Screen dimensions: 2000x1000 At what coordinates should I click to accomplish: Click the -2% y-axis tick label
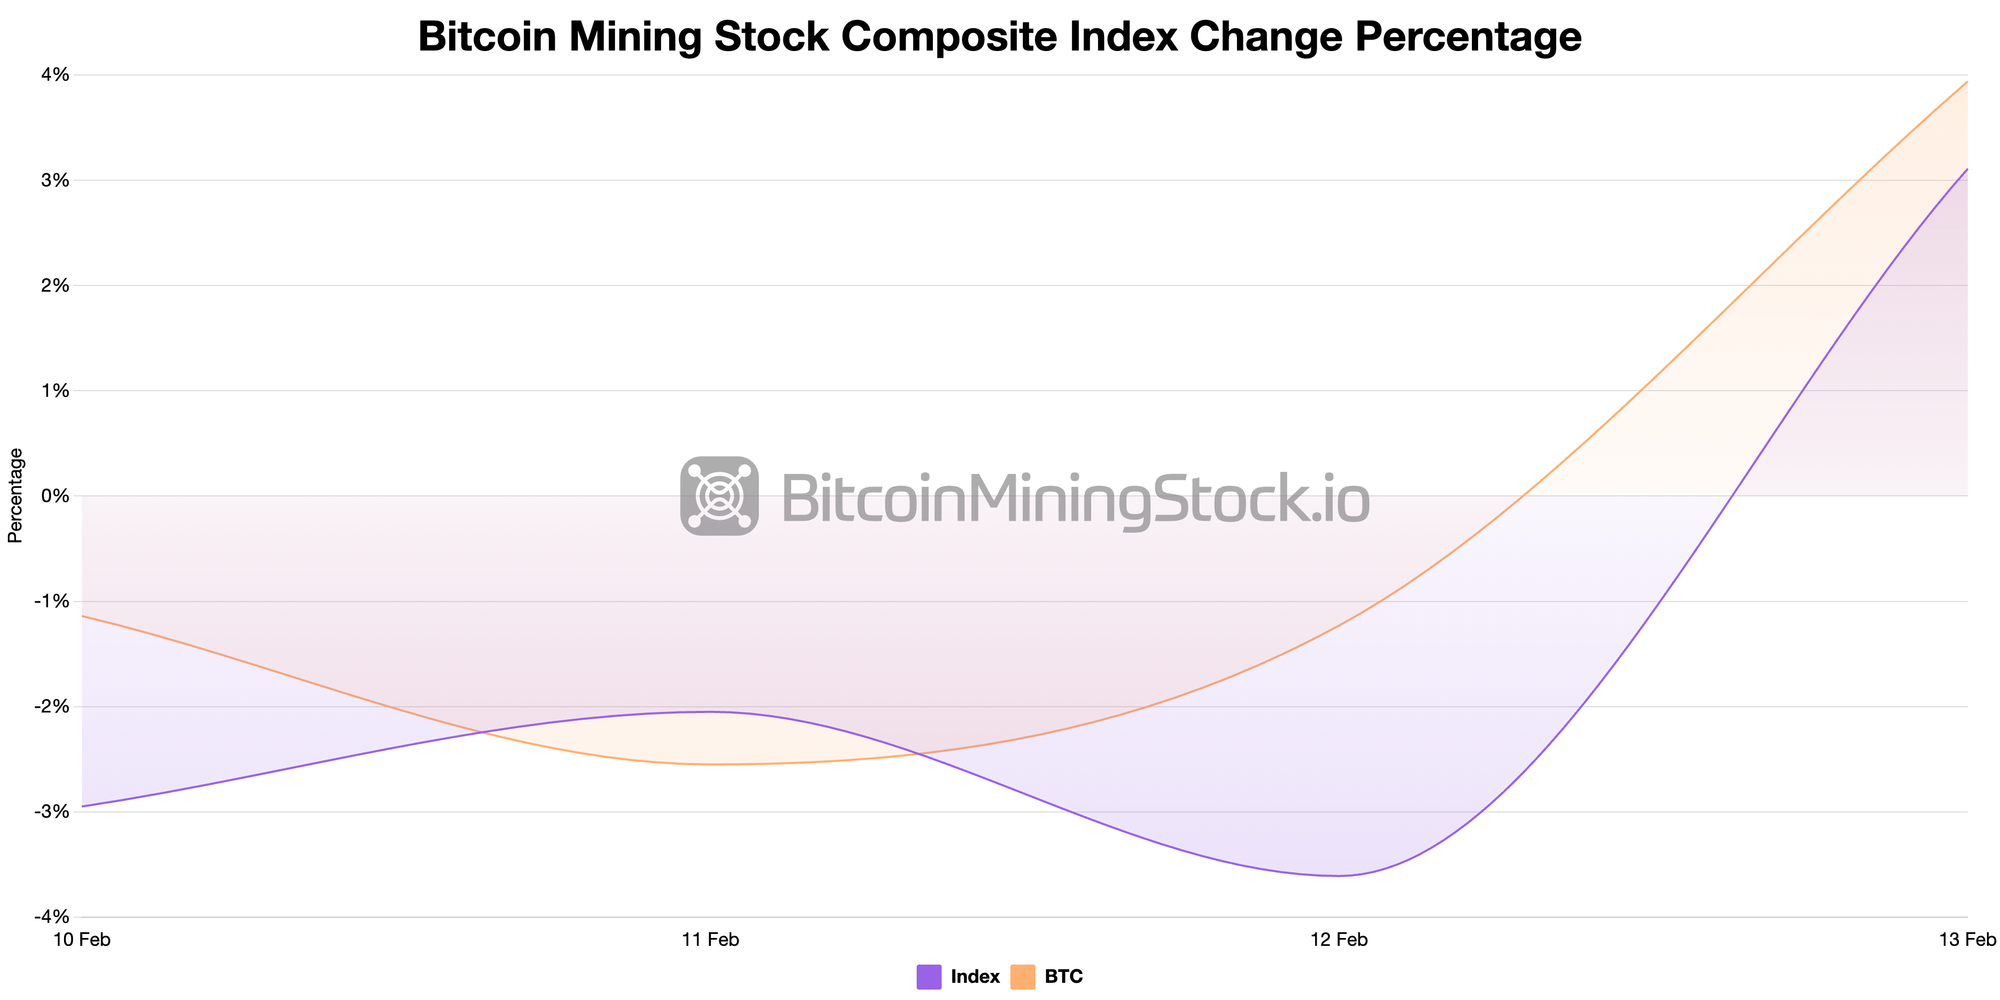point(52,707)
